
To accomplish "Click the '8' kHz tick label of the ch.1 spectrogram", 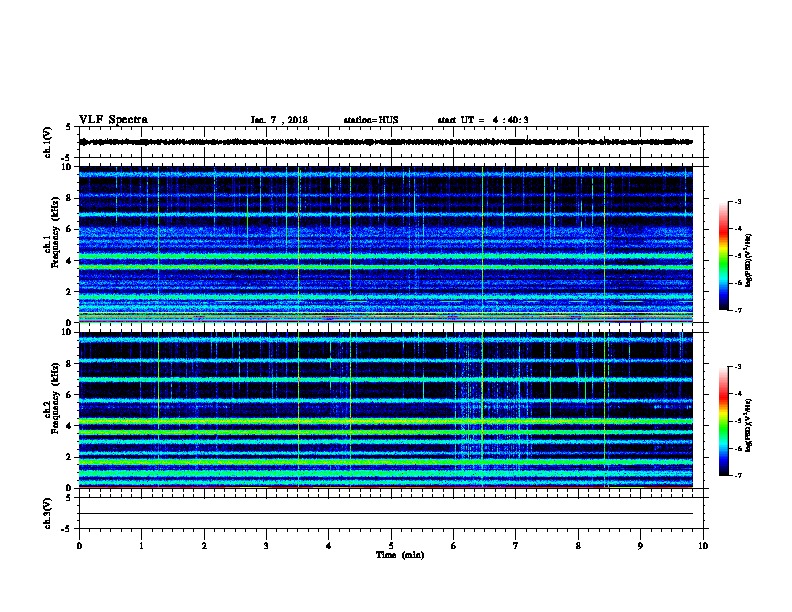I will click(69, 198).
